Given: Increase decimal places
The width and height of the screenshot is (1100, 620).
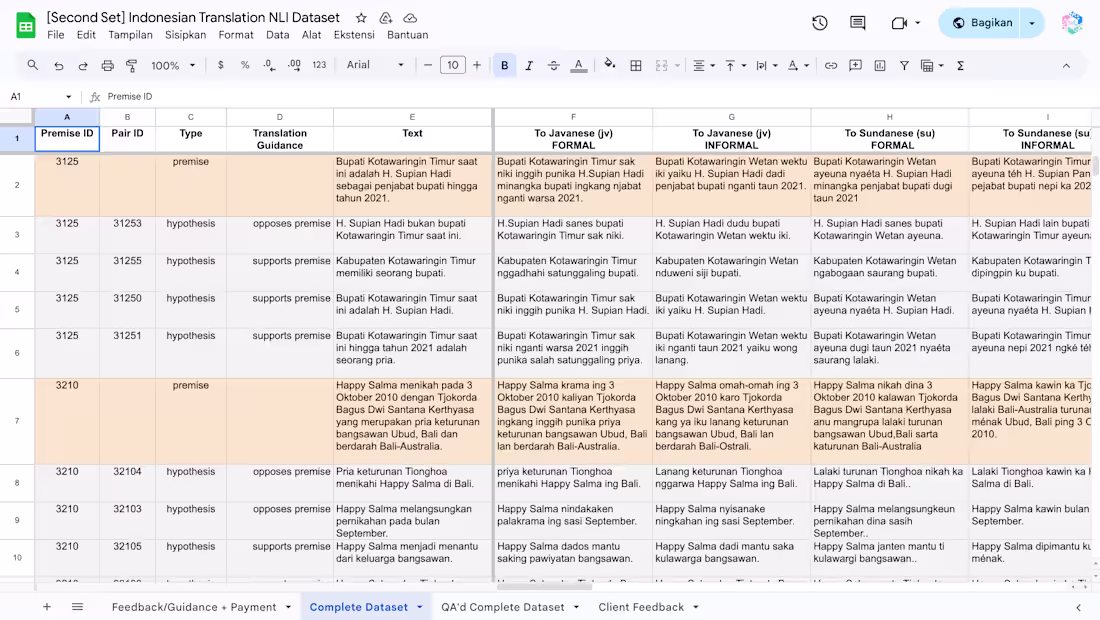Looking at the screenshot, I should 294,65.
